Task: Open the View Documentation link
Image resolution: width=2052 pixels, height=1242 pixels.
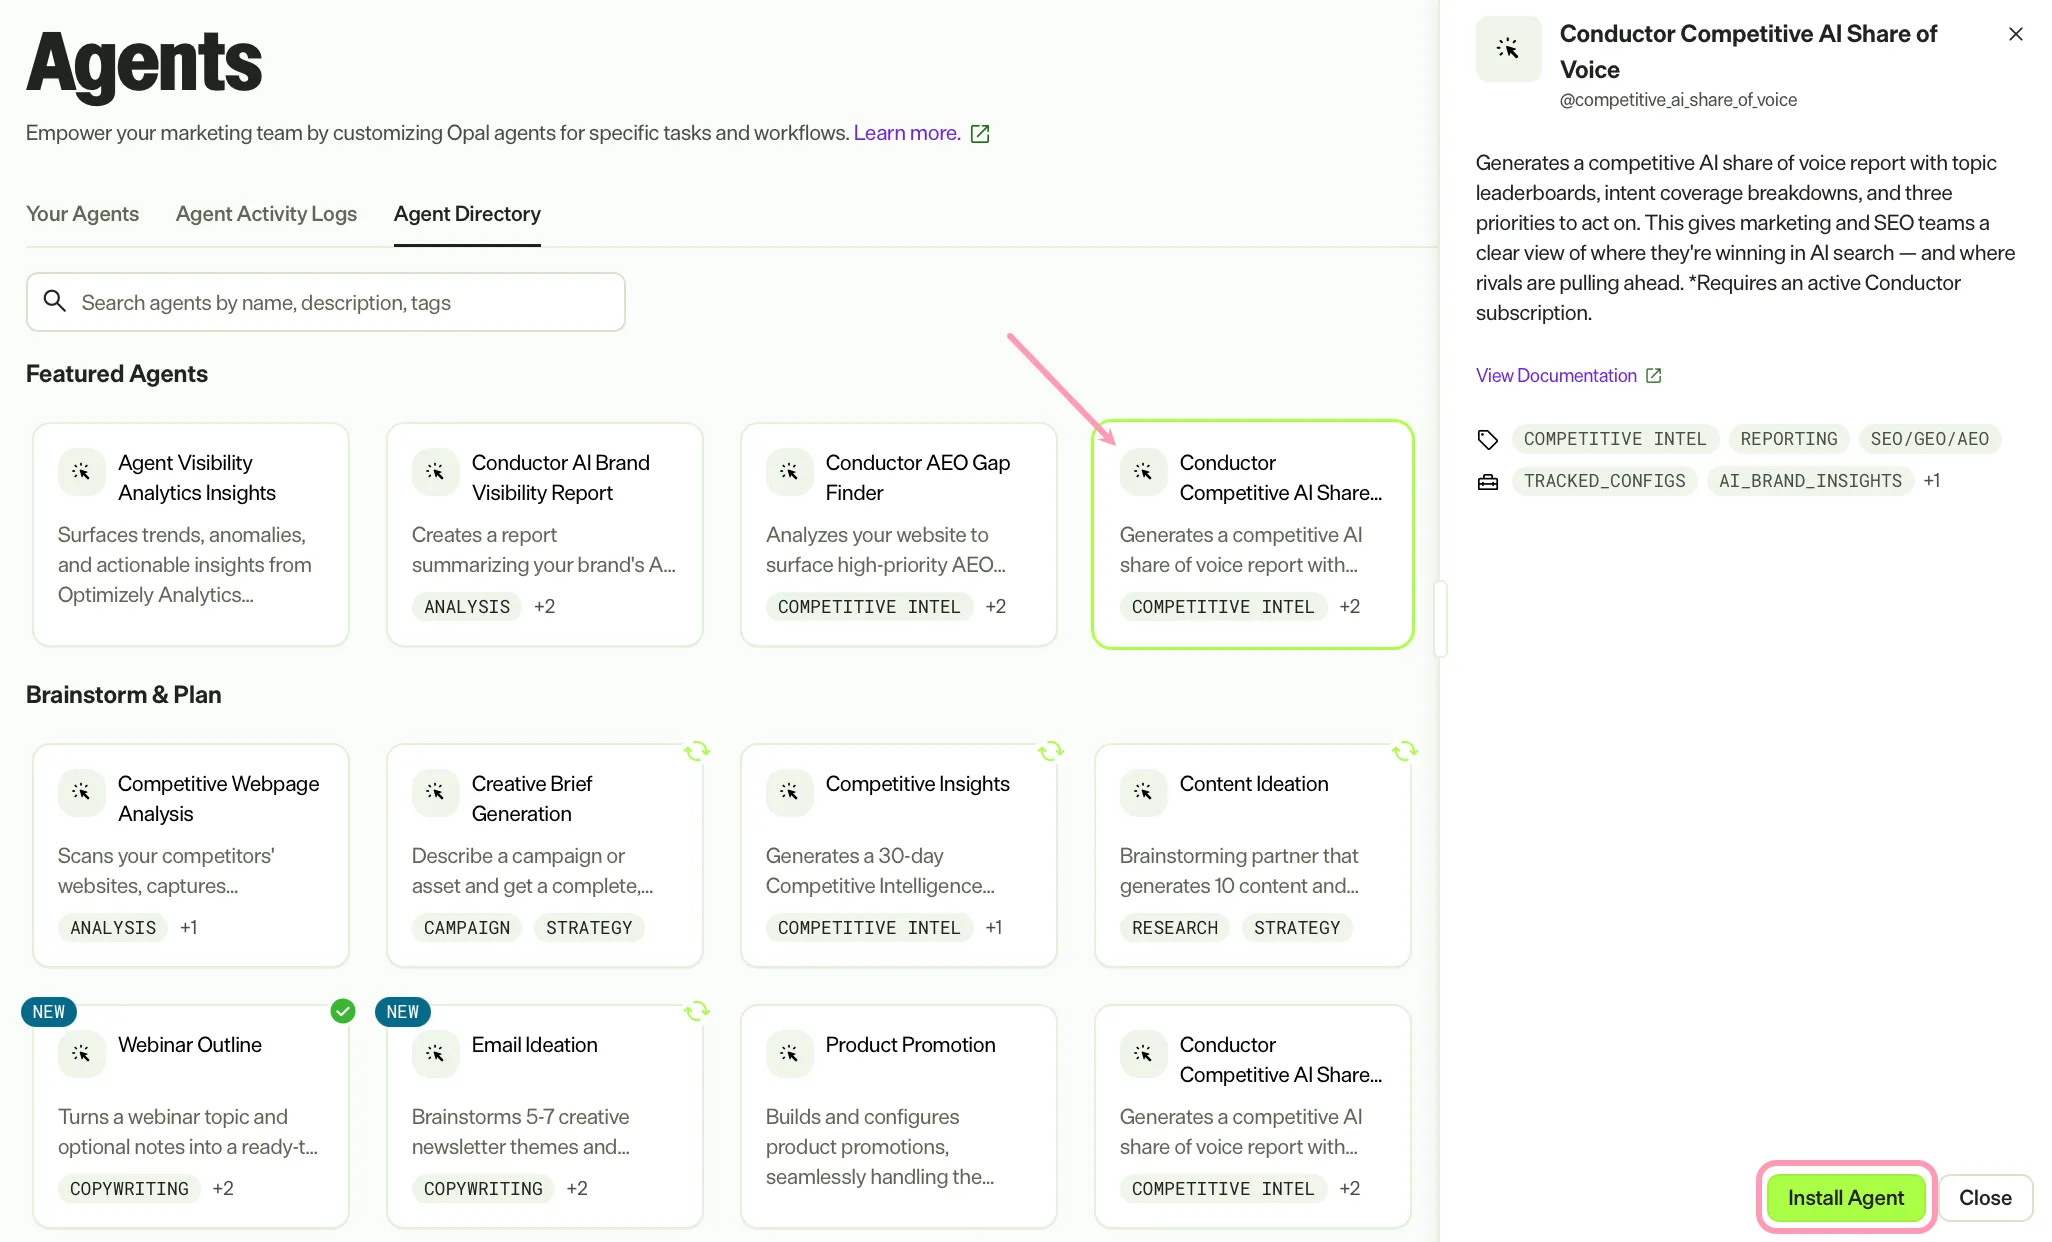Action: (1556, 376)
